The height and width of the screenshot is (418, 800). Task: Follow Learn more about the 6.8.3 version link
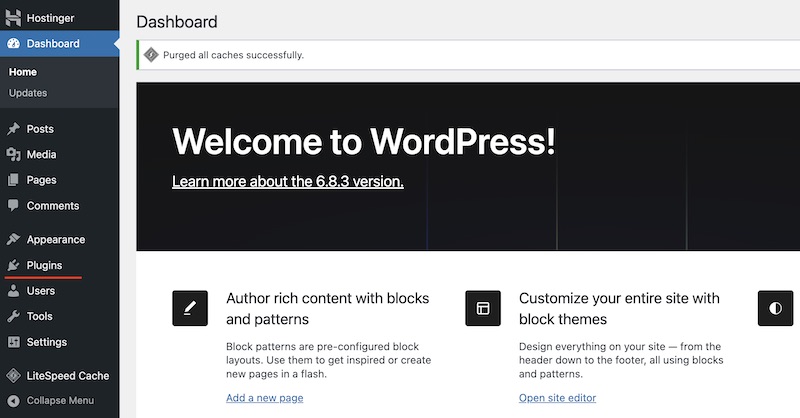[288, 182]
